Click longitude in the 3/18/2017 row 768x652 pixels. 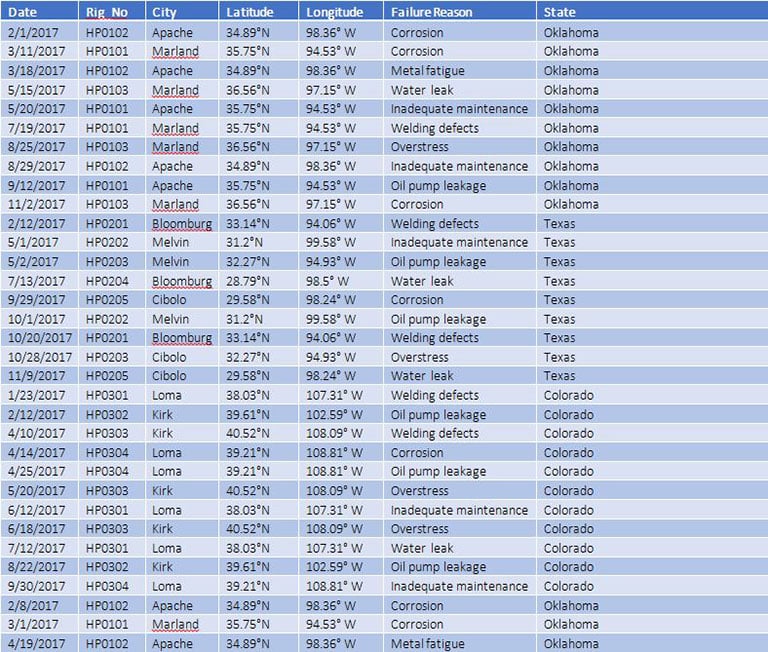331,71
